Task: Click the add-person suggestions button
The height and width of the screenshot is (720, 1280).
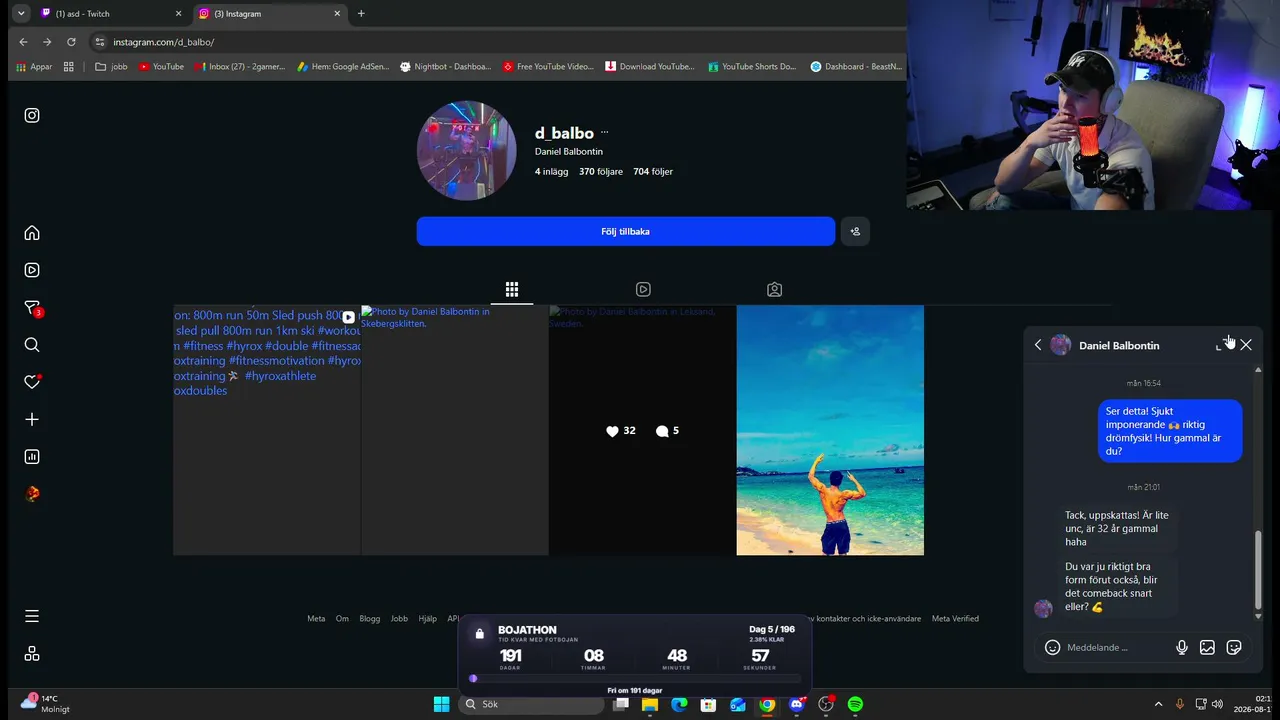Action: [x=855, y=231]
